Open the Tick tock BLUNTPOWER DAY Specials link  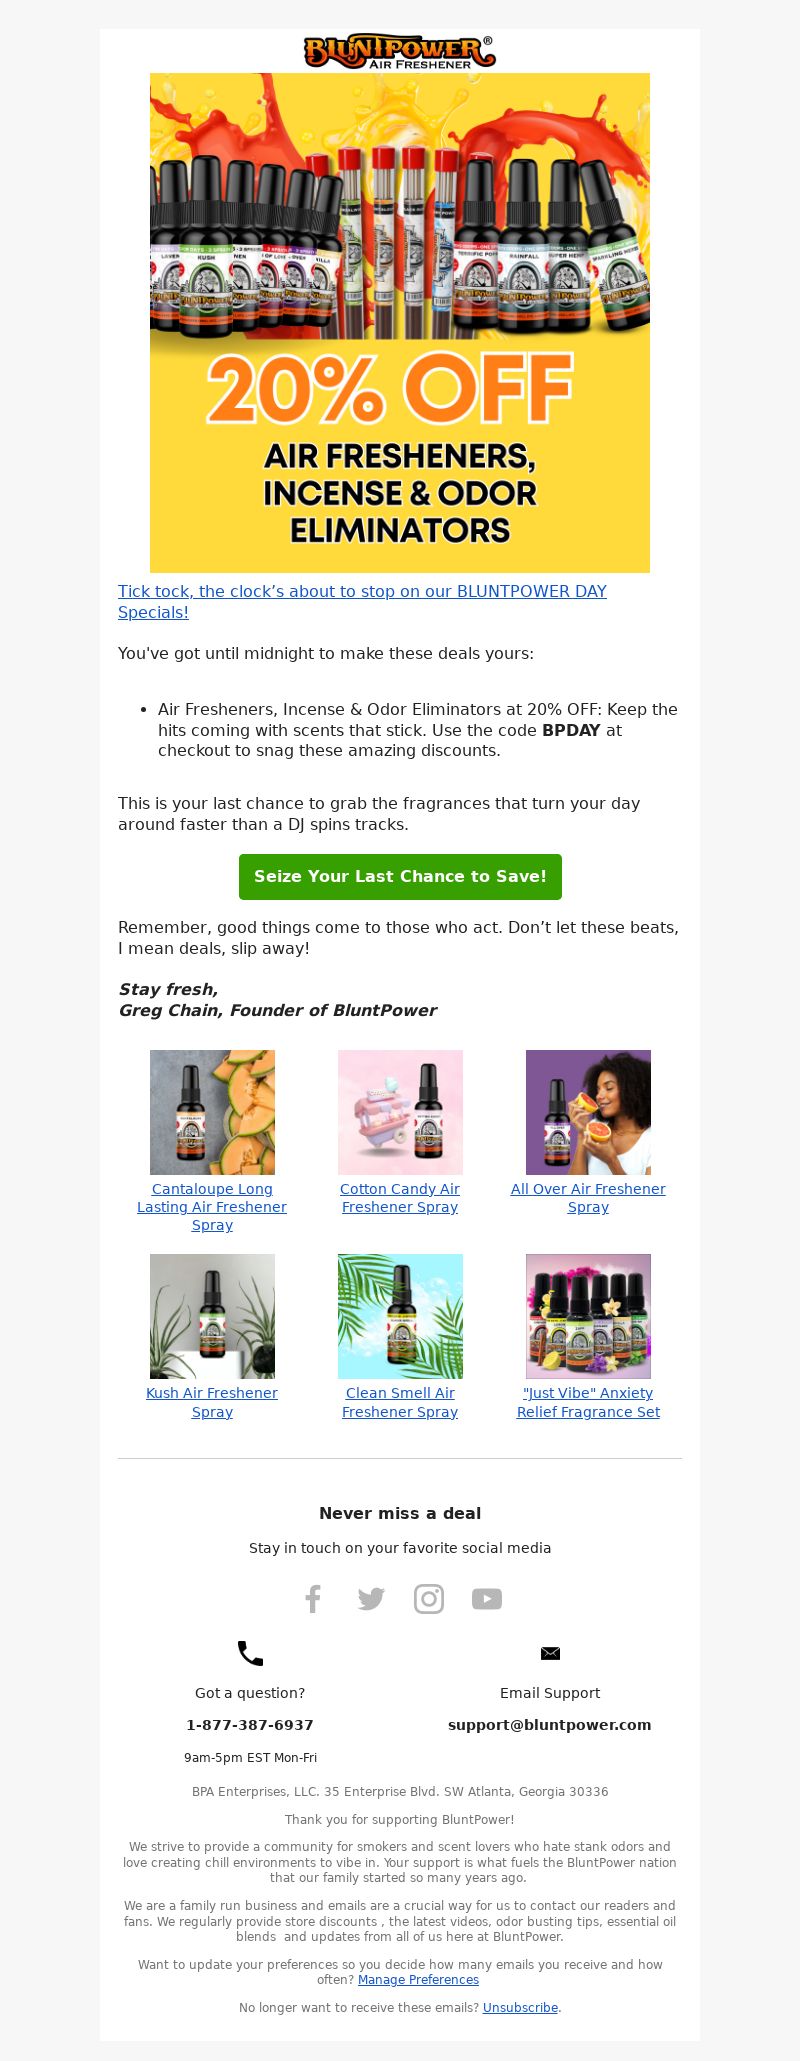pyautogui.click(x=362, y=601)
